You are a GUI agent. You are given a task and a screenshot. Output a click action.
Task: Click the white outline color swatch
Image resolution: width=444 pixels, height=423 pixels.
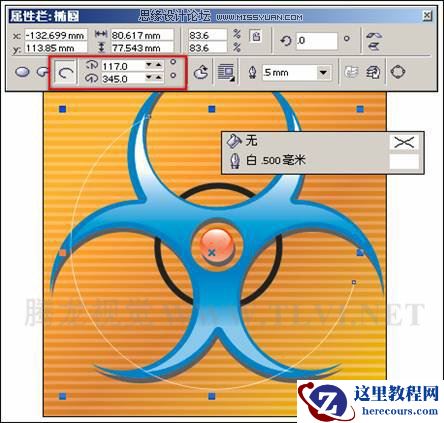(x=404, y=161)
